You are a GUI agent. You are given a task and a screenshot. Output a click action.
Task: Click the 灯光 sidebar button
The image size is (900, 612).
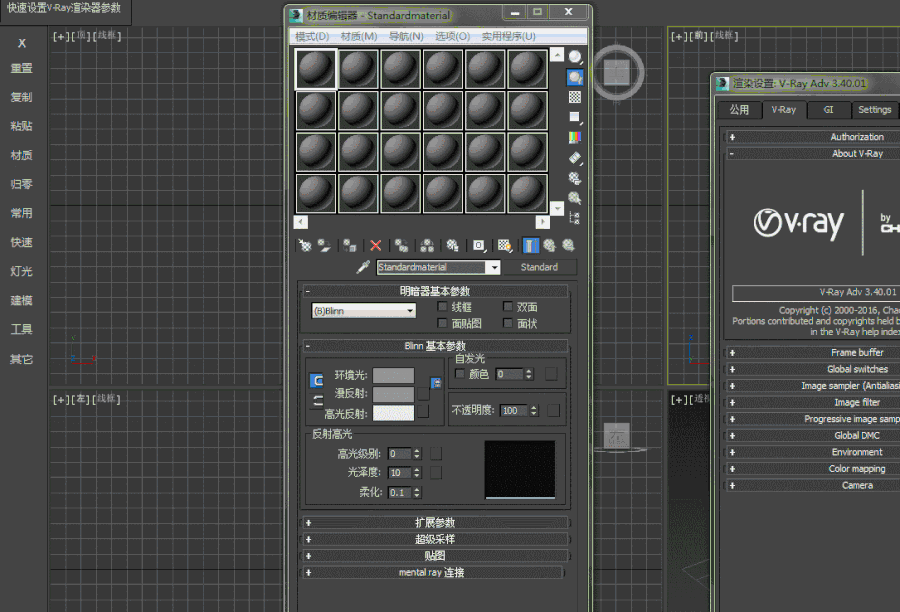[x=22, y=271]
